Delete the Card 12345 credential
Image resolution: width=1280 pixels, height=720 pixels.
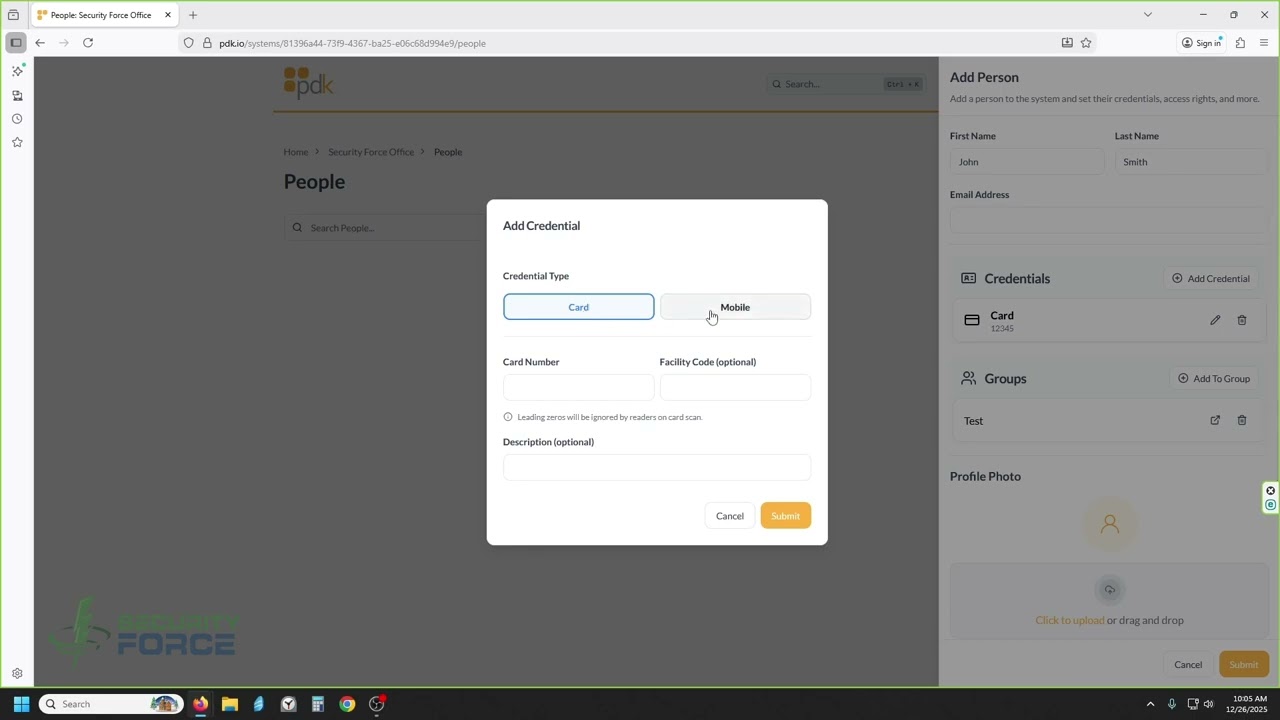[1242, 320]
